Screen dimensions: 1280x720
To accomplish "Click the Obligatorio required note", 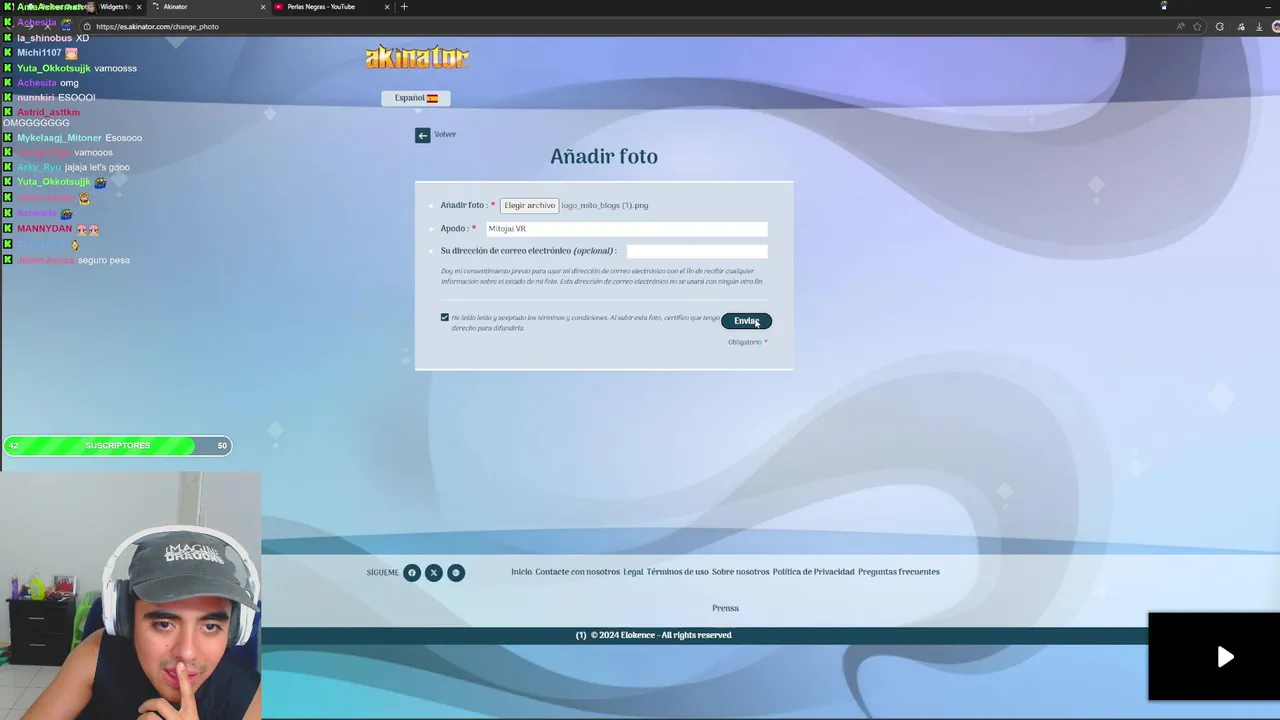I will (x=747, y=342).
